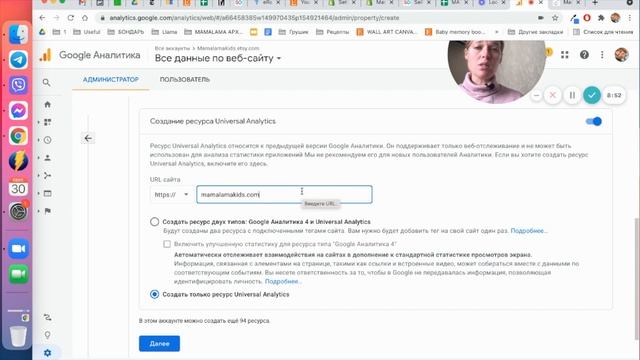Open the account profile avatar
Viewport: 640px width, 360px height.
(621, 55)
